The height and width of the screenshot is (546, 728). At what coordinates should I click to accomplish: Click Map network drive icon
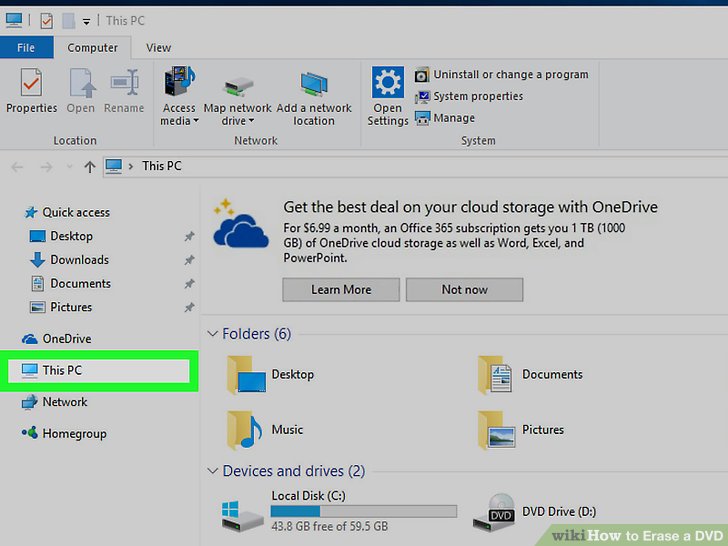(237, 86)
